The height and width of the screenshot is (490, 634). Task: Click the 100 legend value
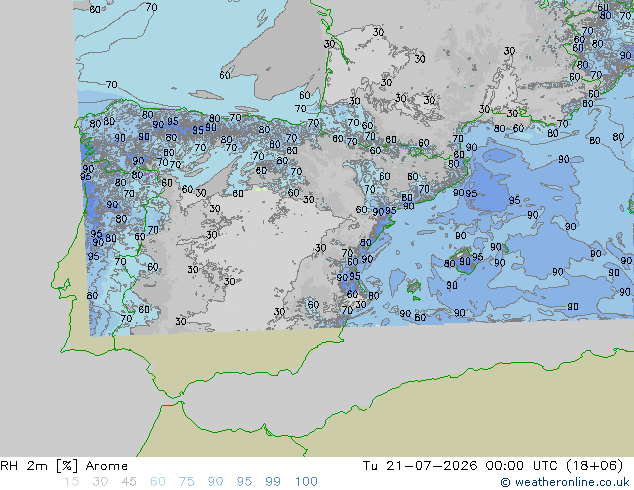pos(306,482)
